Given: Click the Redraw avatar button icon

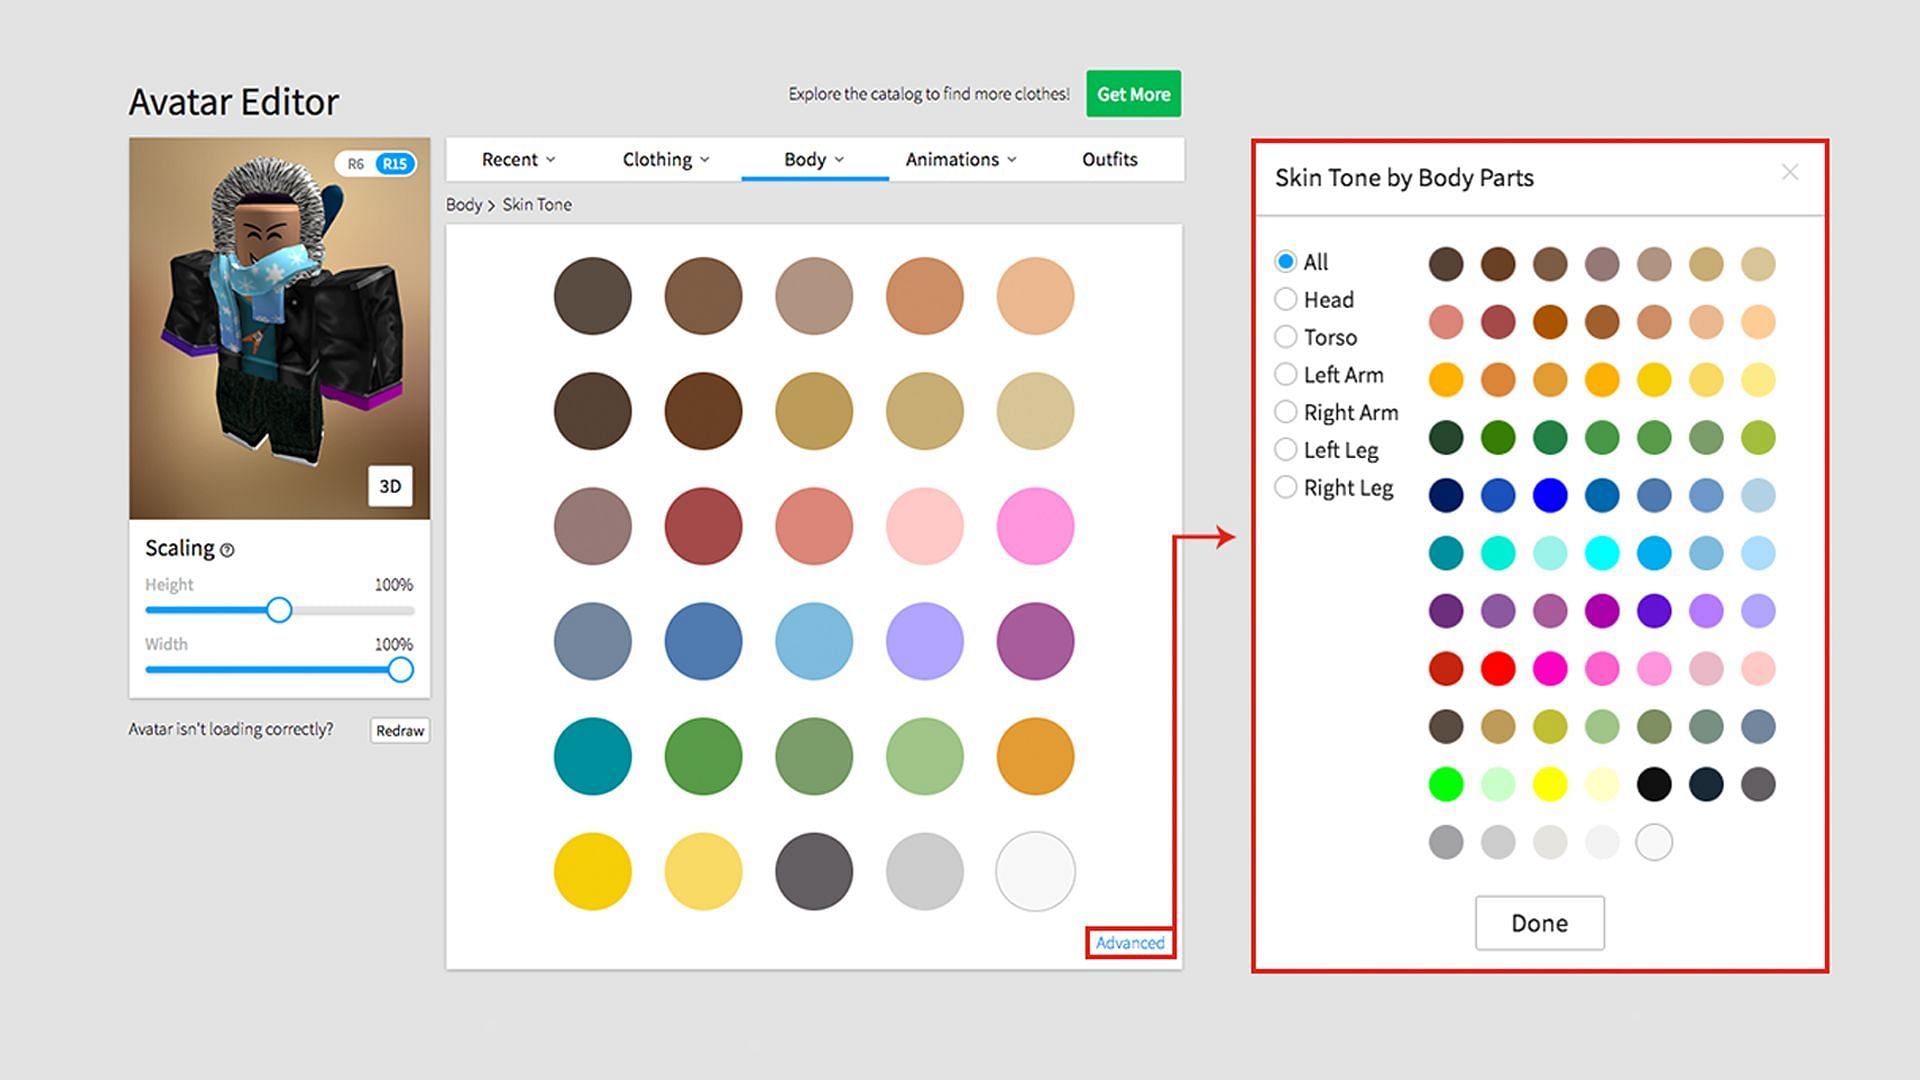Looking at the screenshot, I should point(402,729).
